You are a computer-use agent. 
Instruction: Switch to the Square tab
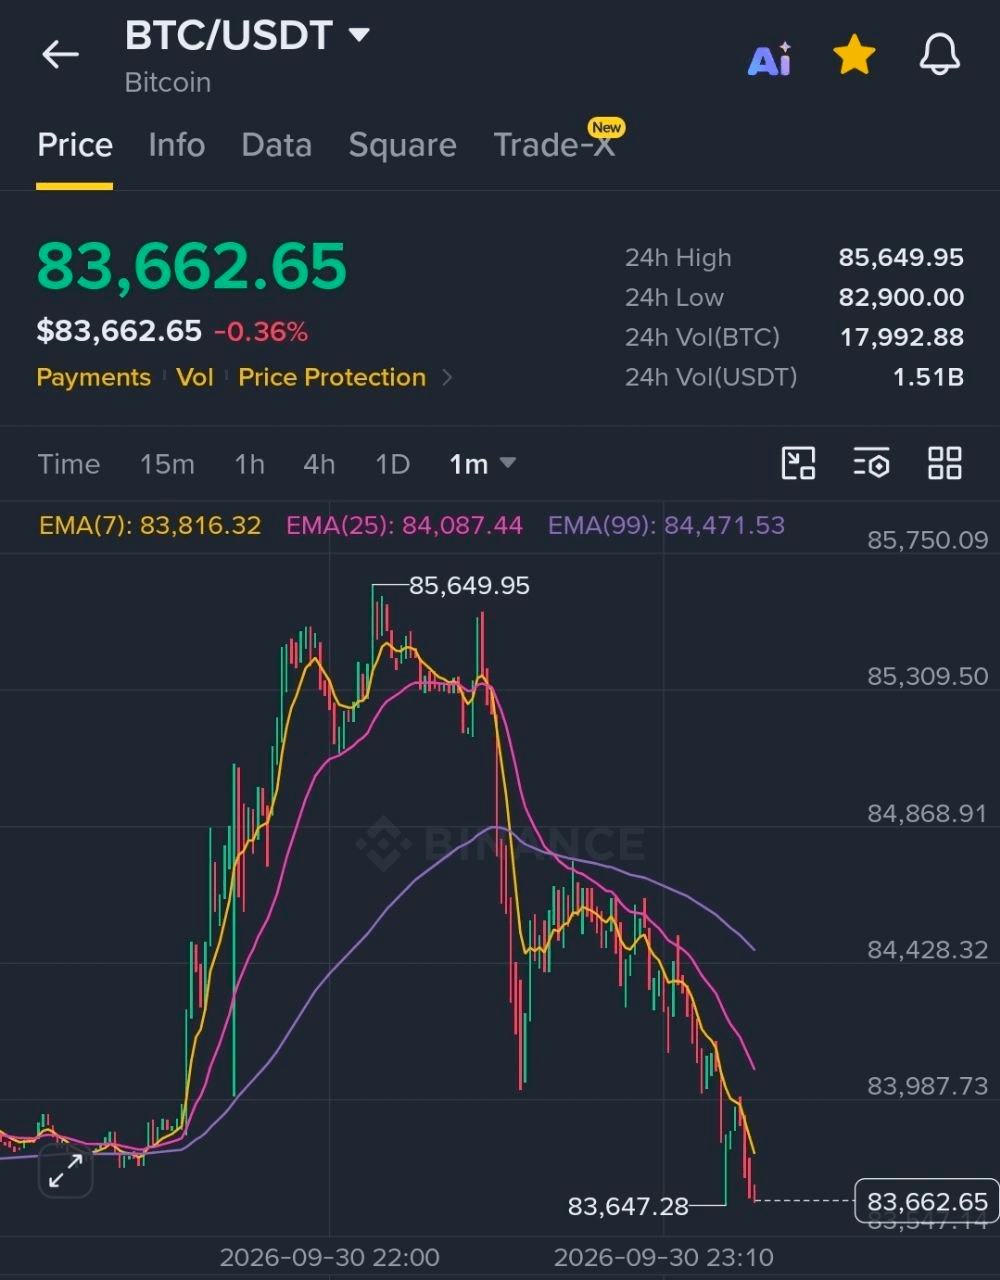click(402, 146)
